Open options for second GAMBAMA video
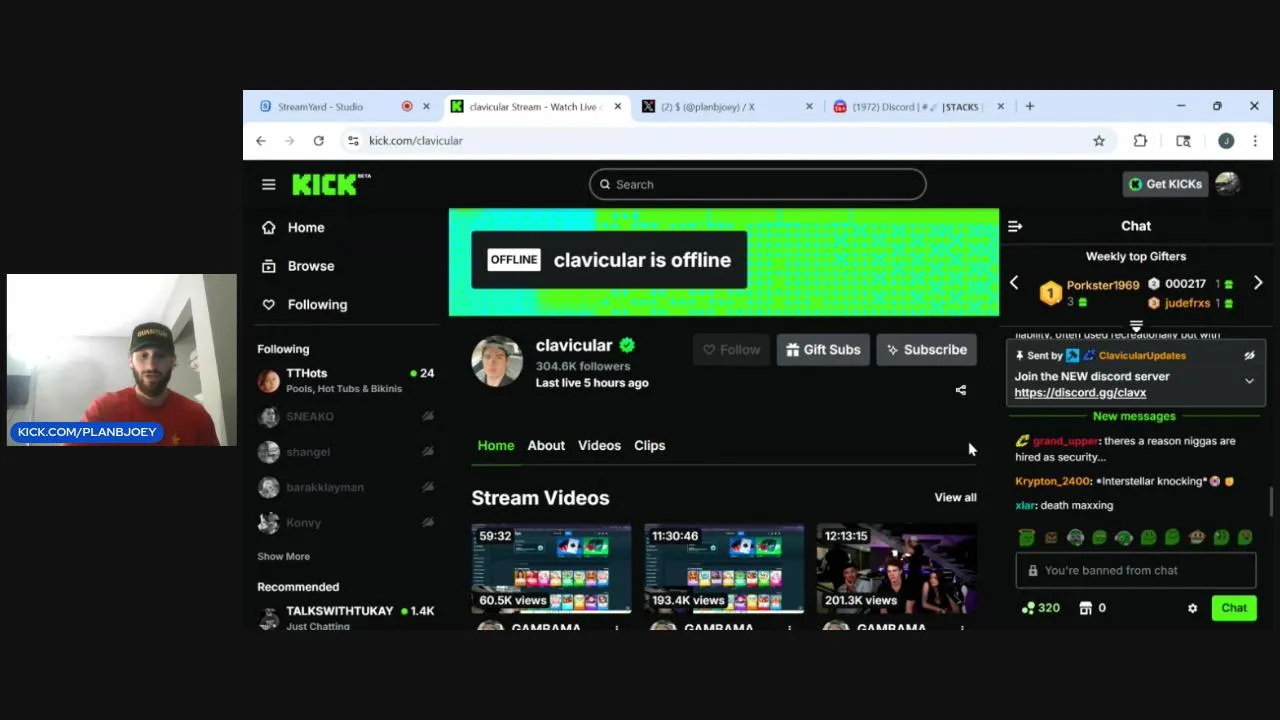 (789, 628)
